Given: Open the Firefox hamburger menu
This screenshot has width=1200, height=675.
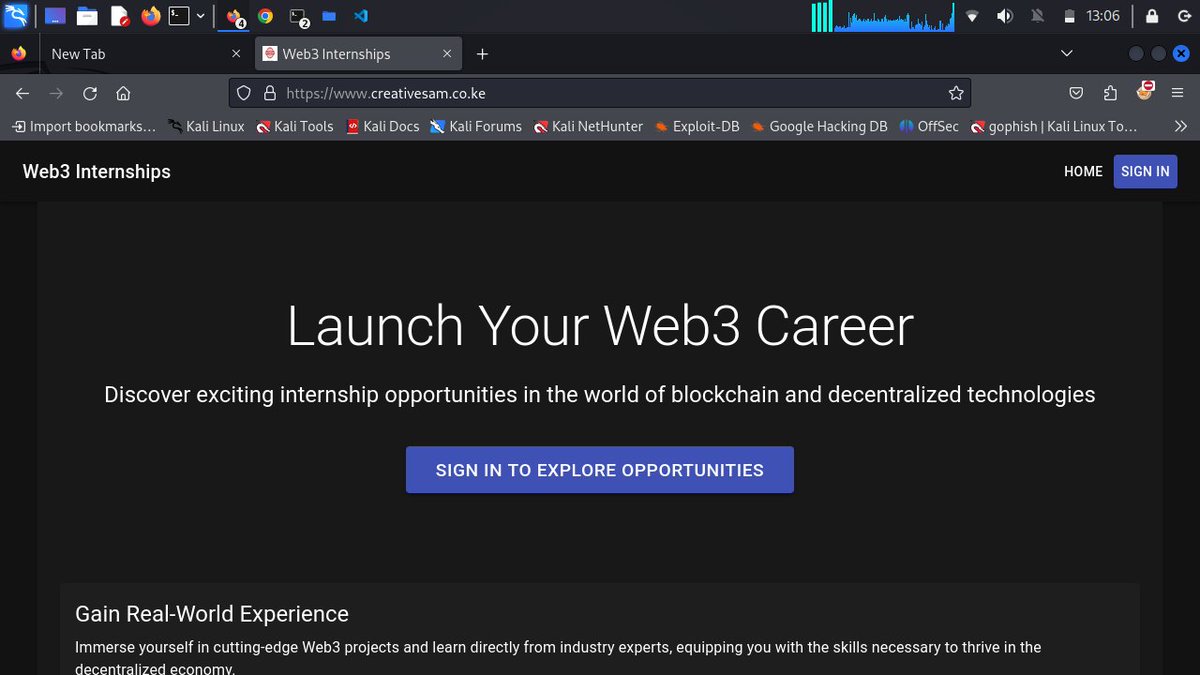Looking at the screenshot, I should (x=1178, y=93).
